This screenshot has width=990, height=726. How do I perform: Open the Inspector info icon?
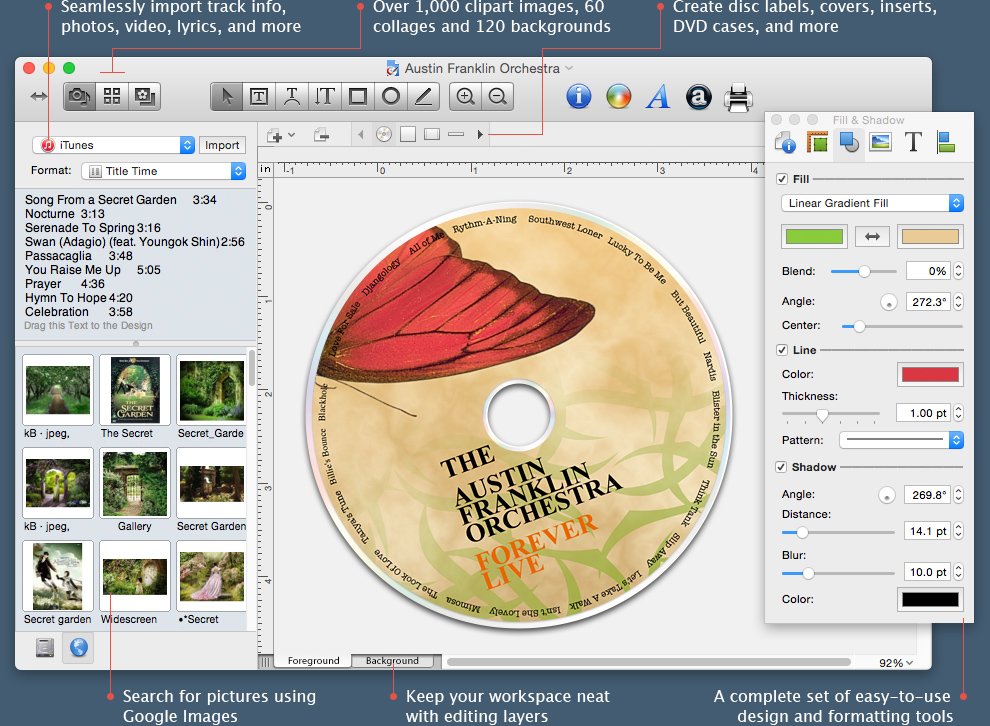[x=578, y=97]
